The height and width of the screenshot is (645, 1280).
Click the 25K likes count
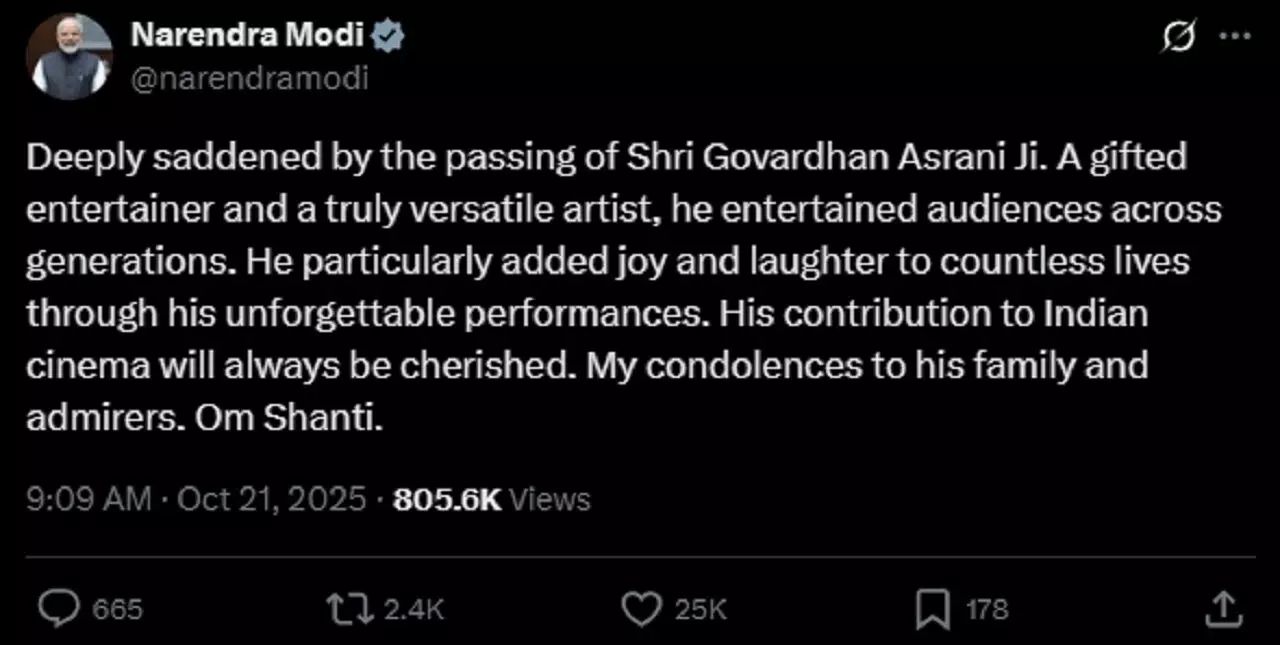[701, 608]
